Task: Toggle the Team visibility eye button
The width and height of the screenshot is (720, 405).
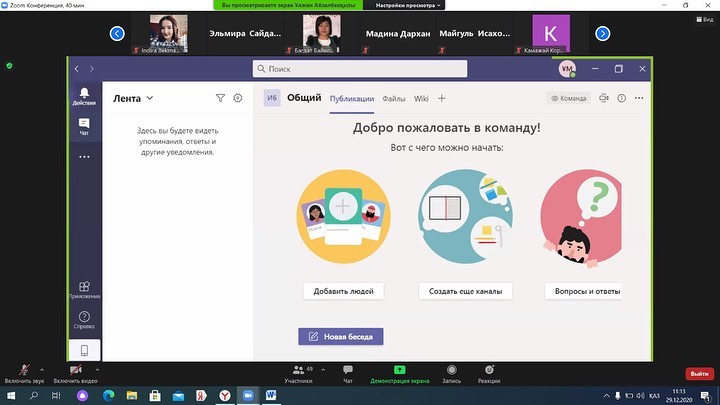Action: (x=568, y=98)
